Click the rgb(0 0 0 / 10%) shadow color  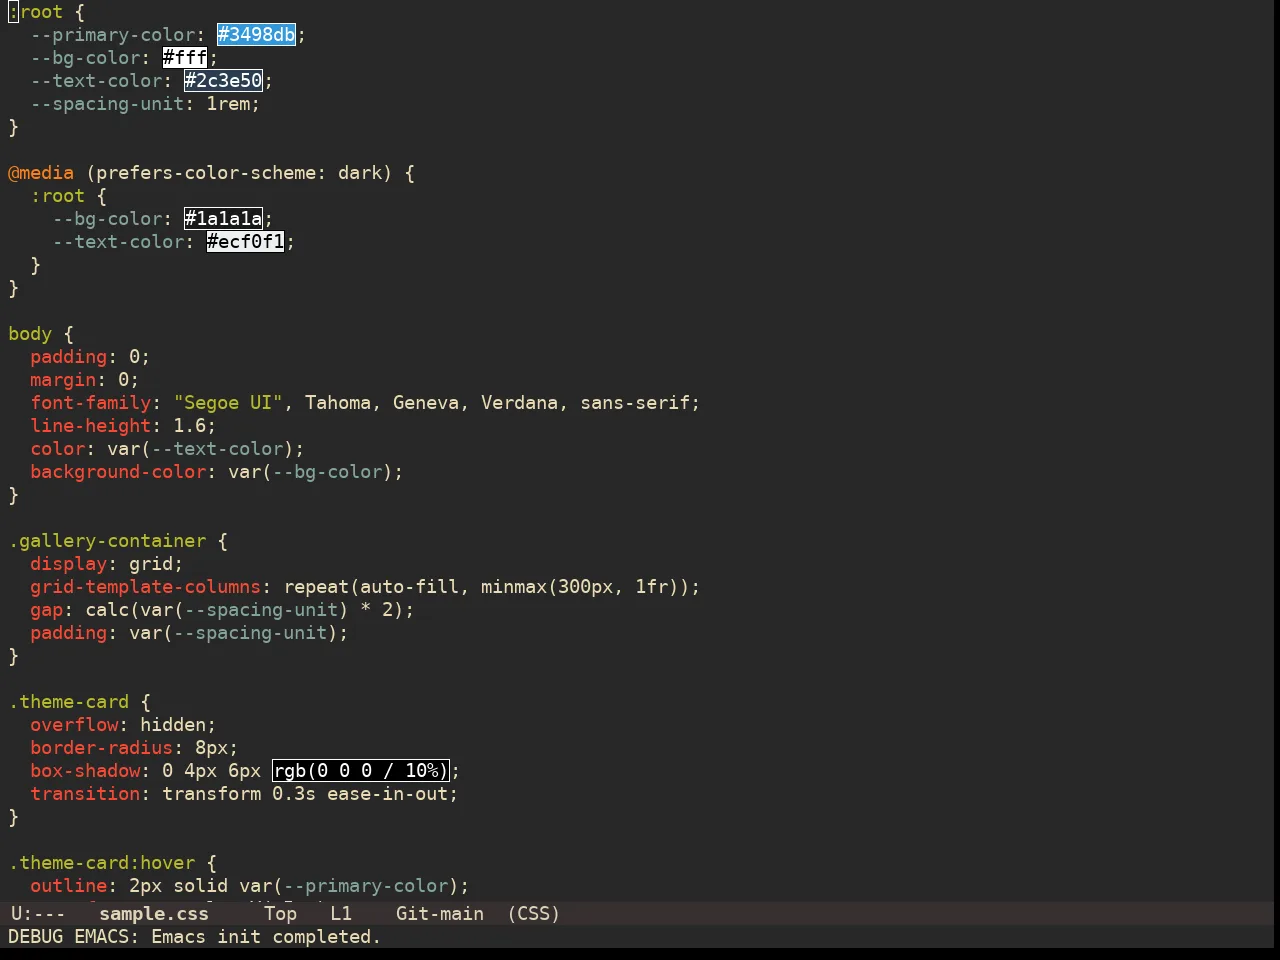tap(361, 771)
